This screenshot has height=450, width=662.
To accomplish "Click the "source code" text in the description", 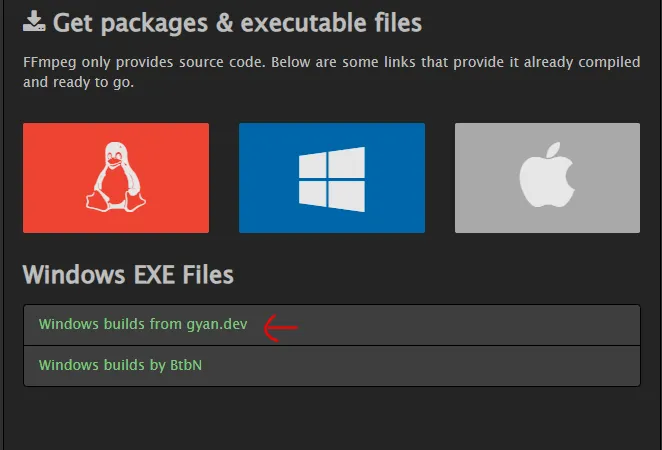I will (x=194, y=62).
